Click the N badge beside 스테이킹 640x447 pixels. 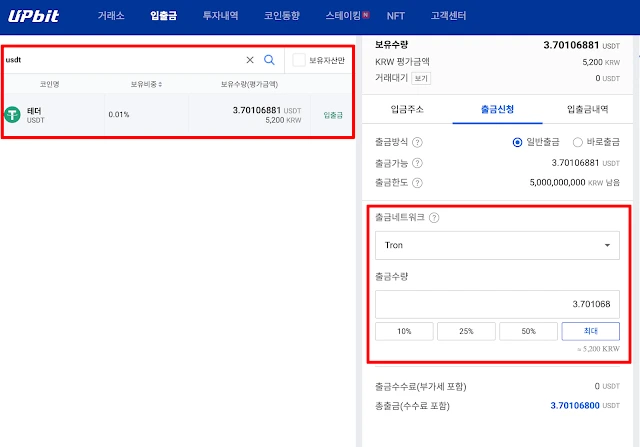[x=366, y=15]
